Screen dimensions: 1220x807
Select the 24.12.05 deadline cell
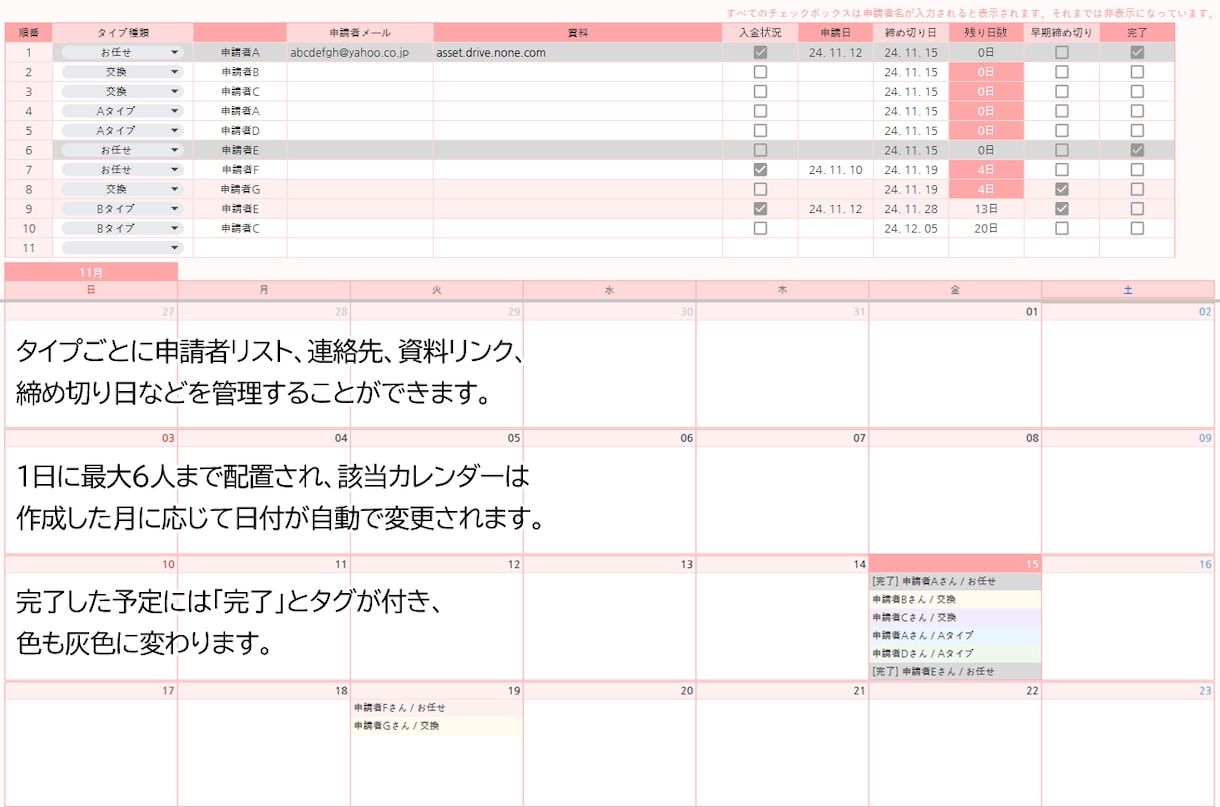pyautogui.click(x=911, y=228)
